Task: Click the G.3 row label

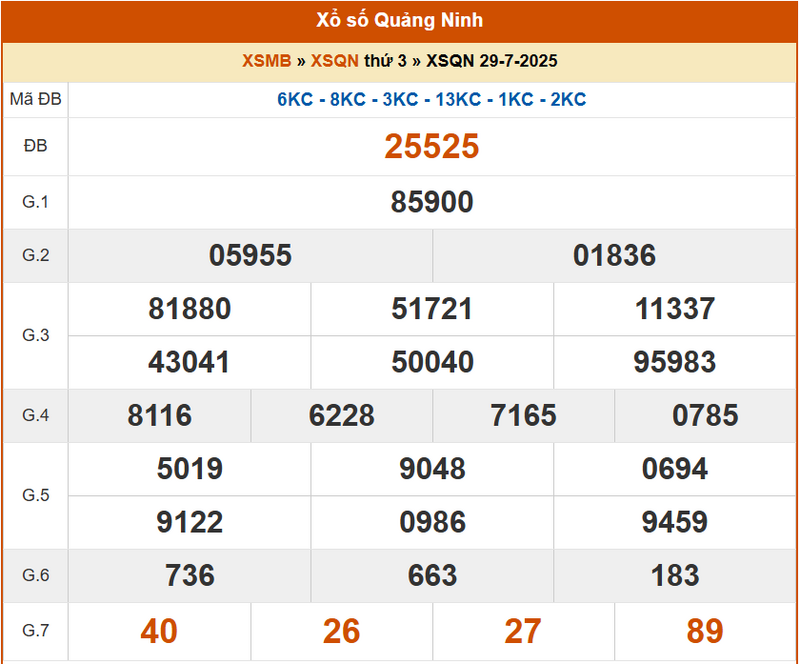Action: (36, 335)
